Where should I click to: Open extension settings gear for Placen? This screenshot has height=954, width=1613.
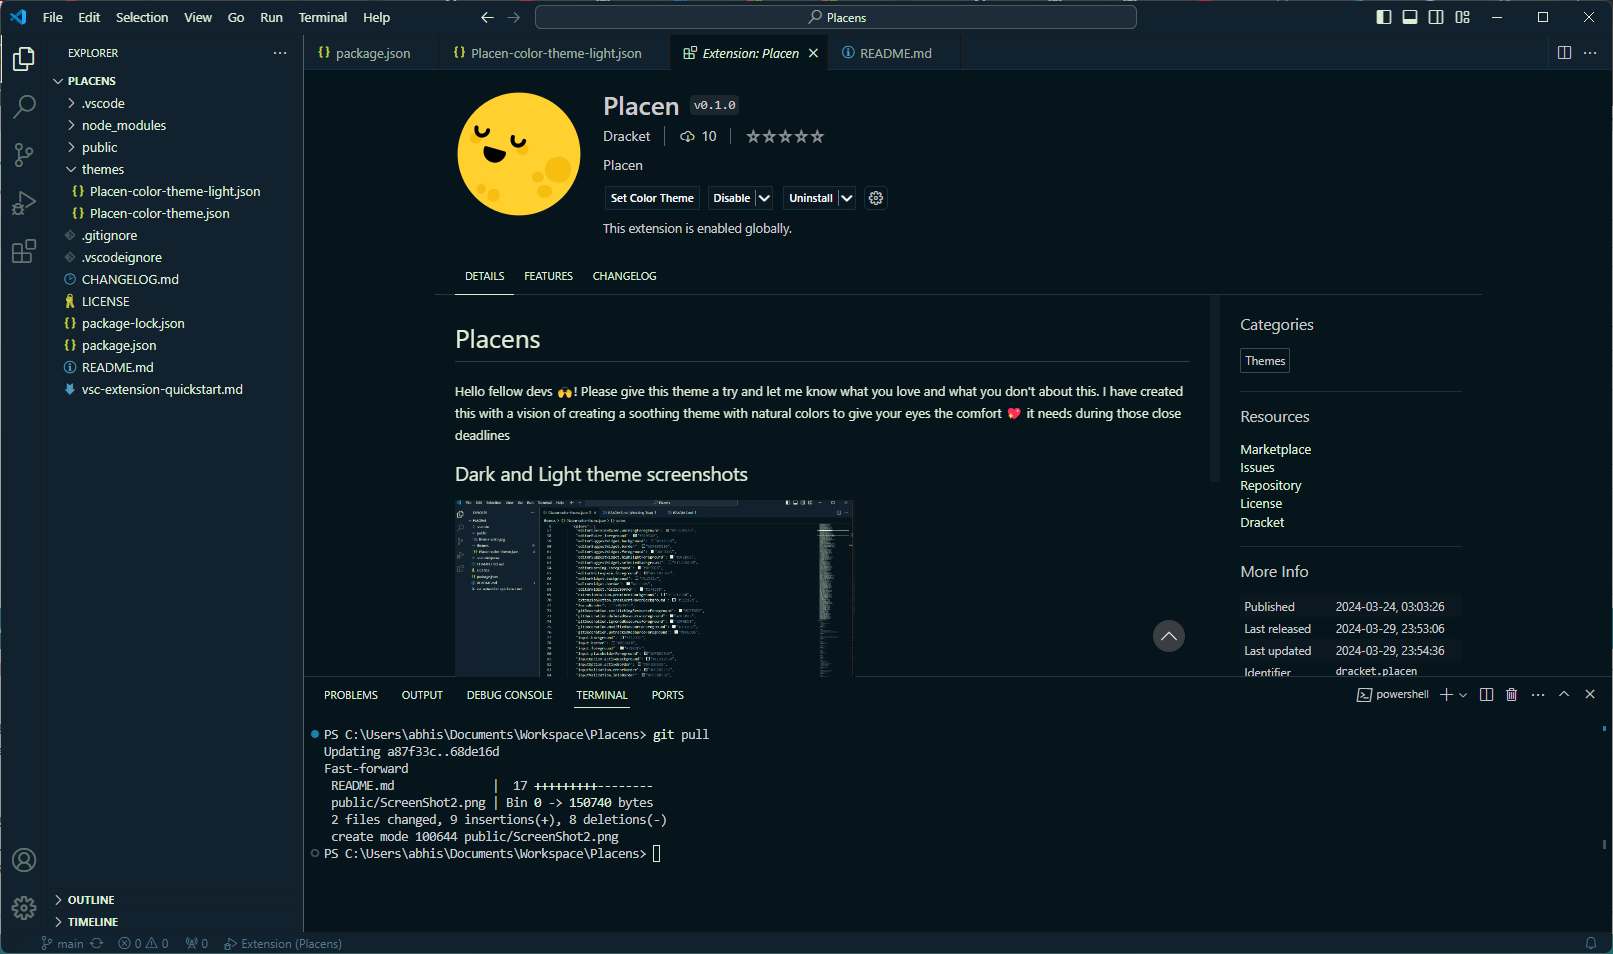point(876,198)
